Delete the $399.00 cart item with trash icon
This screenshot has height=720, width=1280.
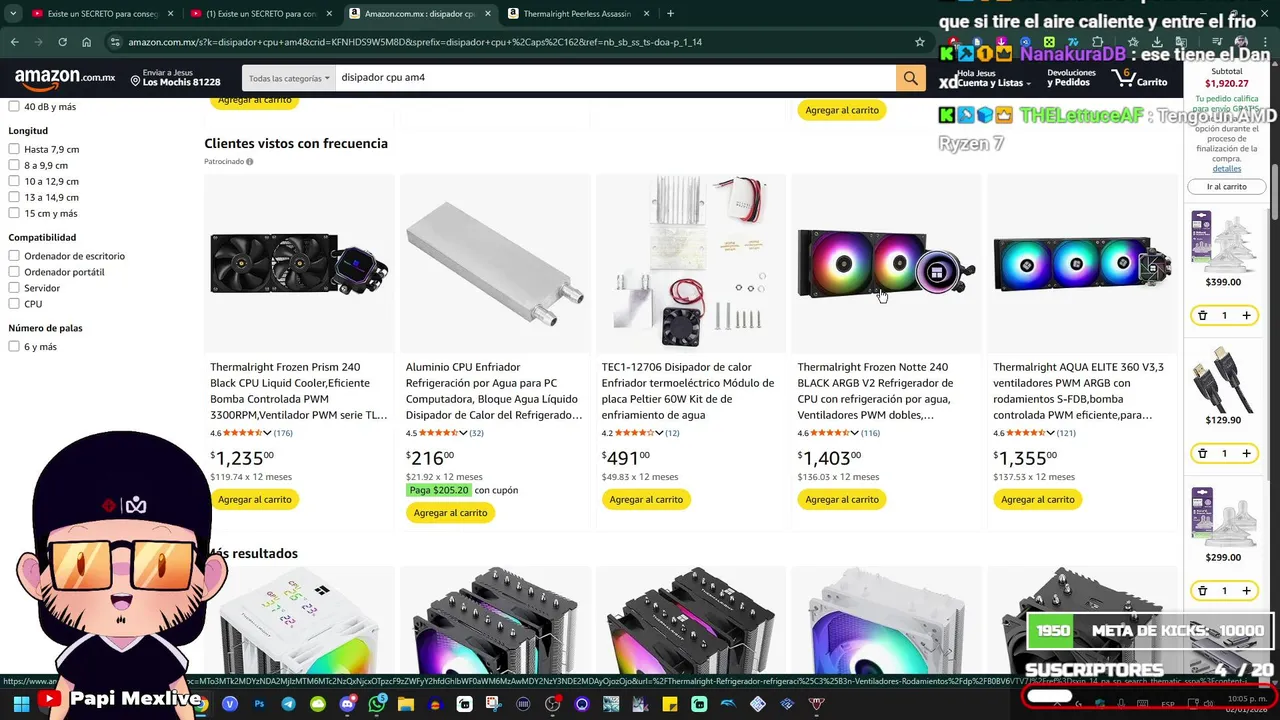1202,315
